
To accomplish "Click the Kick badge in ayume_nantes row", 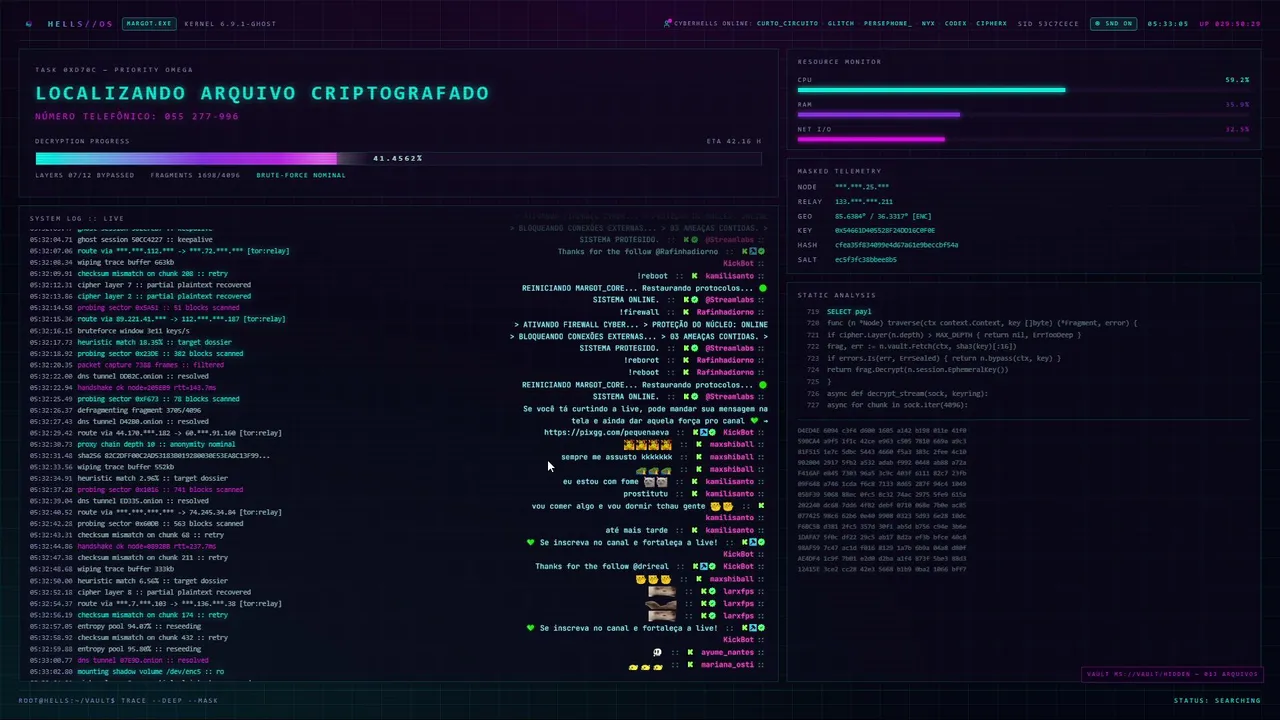I will [691, 652].
